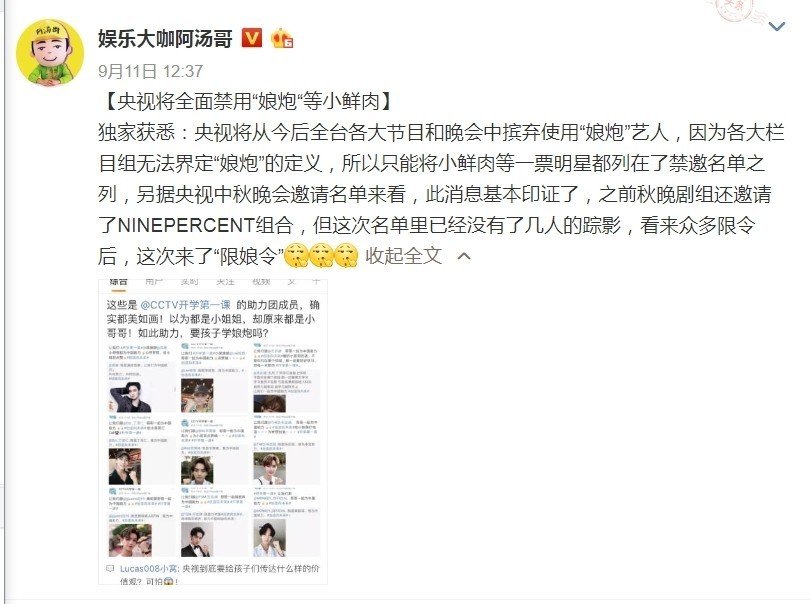810x604 pixels.
Task: Click the top-left celebrity photo in collage
Action: coord(129,395)
